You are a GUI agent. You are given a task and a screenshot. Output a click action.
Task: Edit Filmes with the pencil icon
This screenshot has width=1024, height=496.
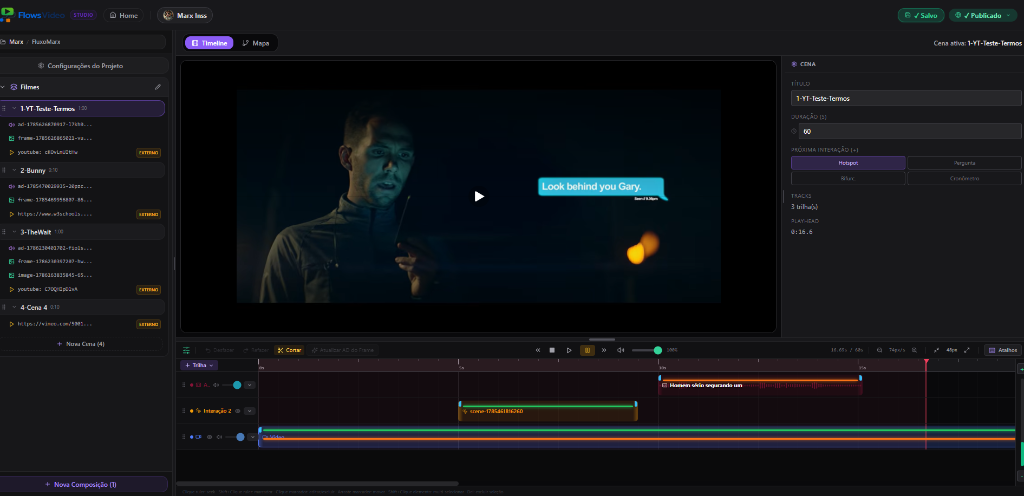point(157,87)
